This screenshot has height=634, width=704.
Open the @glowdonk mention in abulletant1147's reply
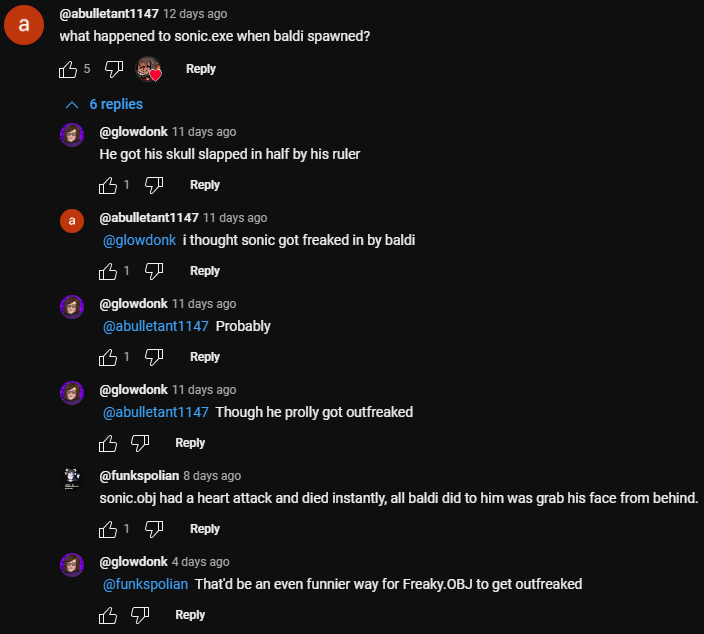point(140,240)
